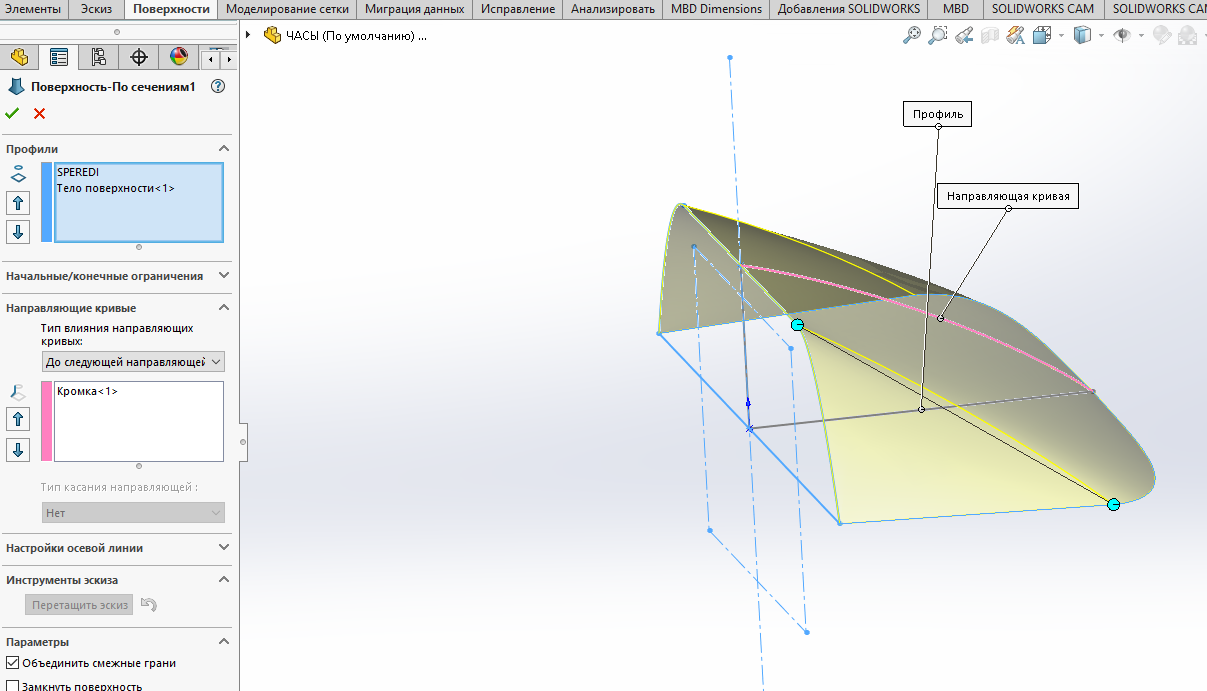Click the Previous View icon
Image resolution: width=1207 pixels, height=691 pixels.
coord(964,36)
